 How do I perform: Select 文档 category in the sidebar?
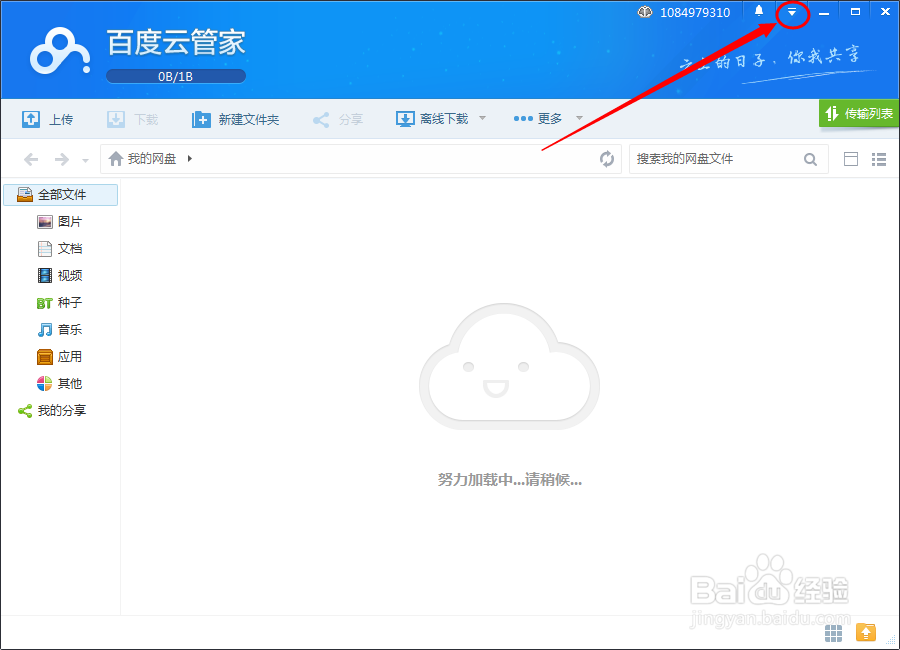60,249
